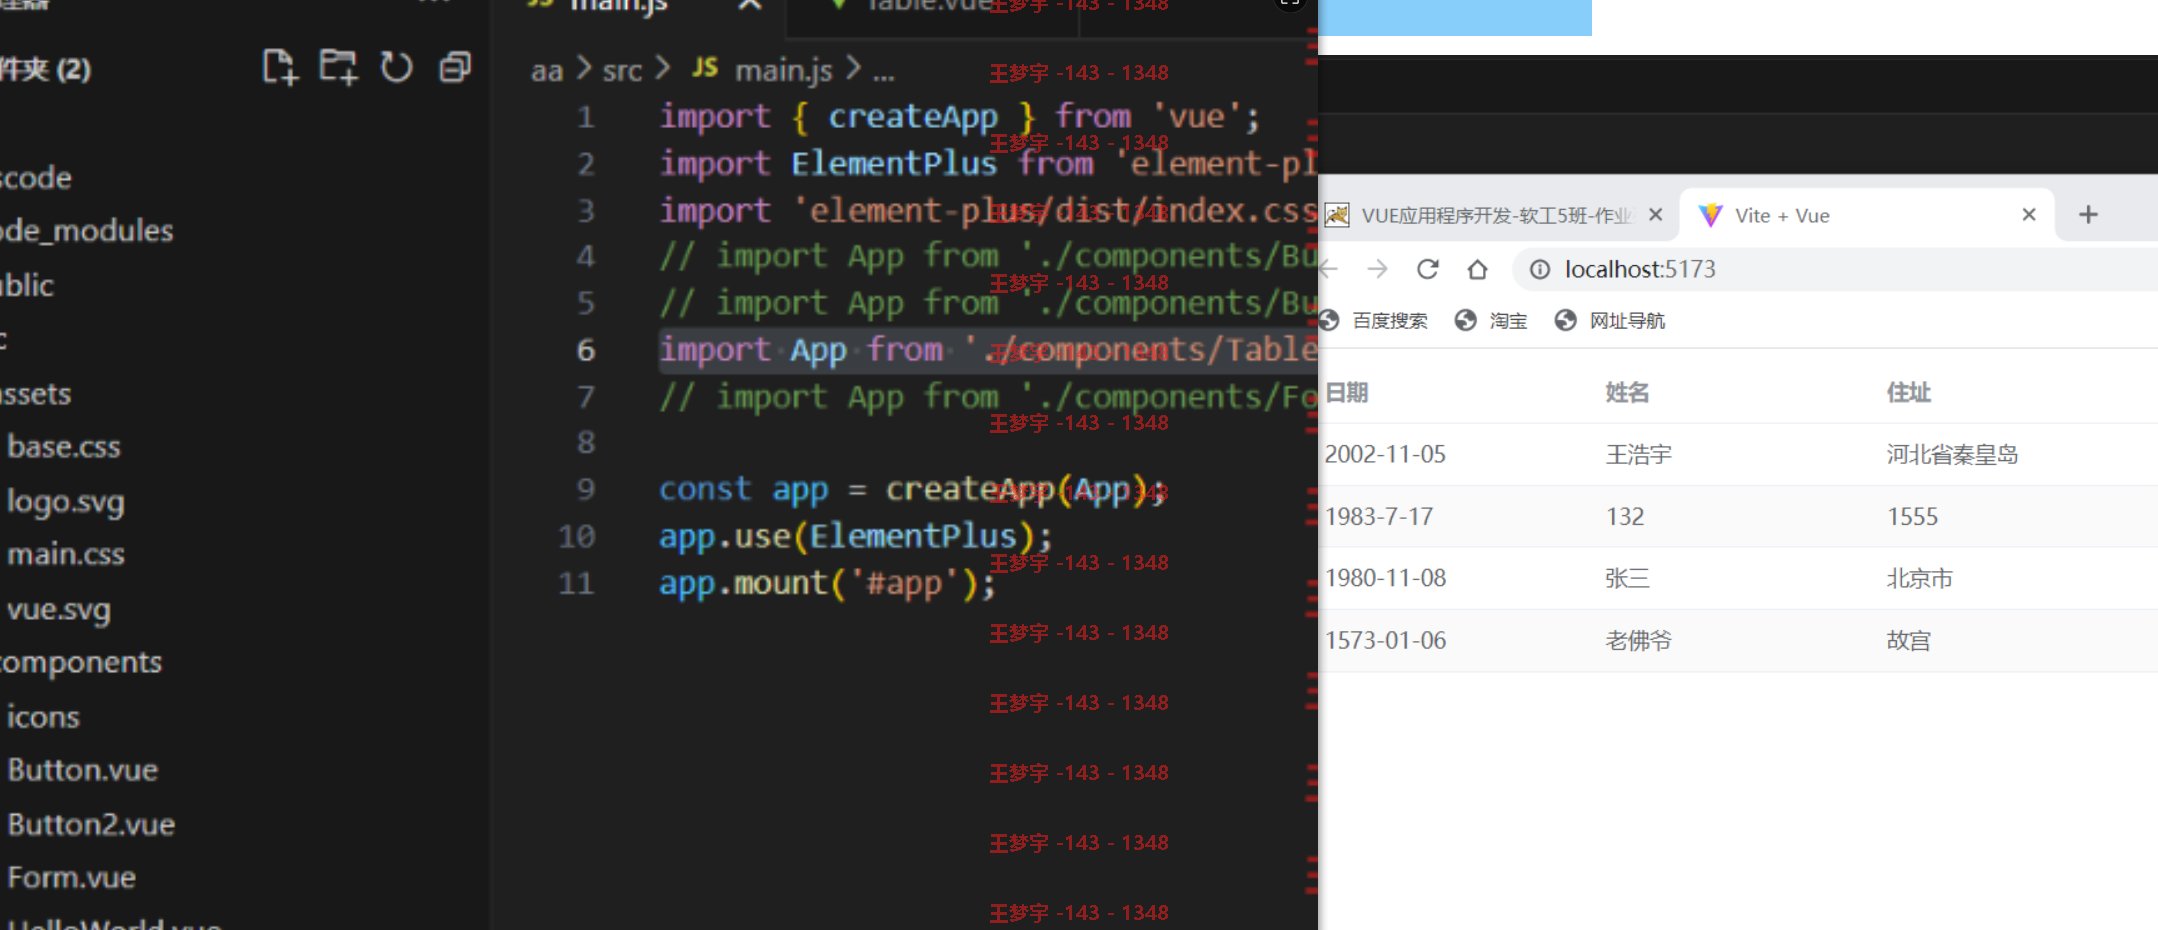The height and width of the screenshot is (930, 2158).
Task: Refresh the explorer file tree
Action: [396, 67]
